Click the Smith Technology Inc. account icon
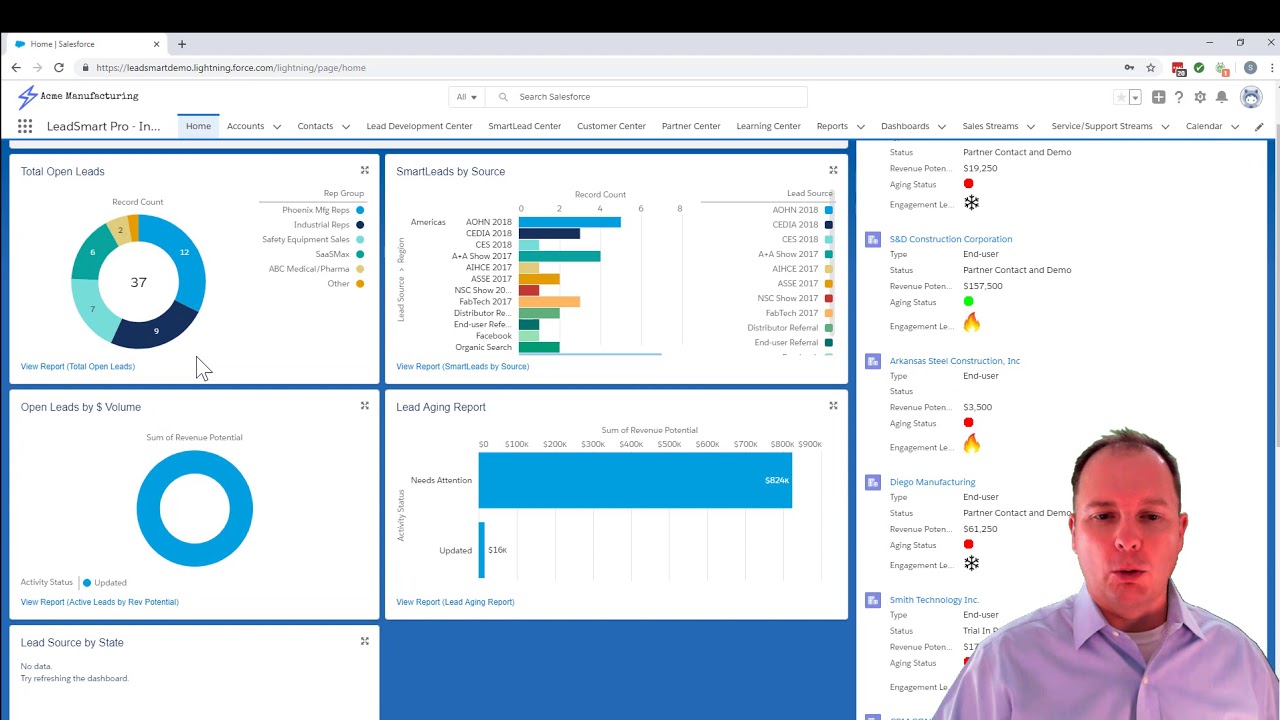The height and width of the screenshot is (720, 1280). pyautogui.click(x=873, y=600)
